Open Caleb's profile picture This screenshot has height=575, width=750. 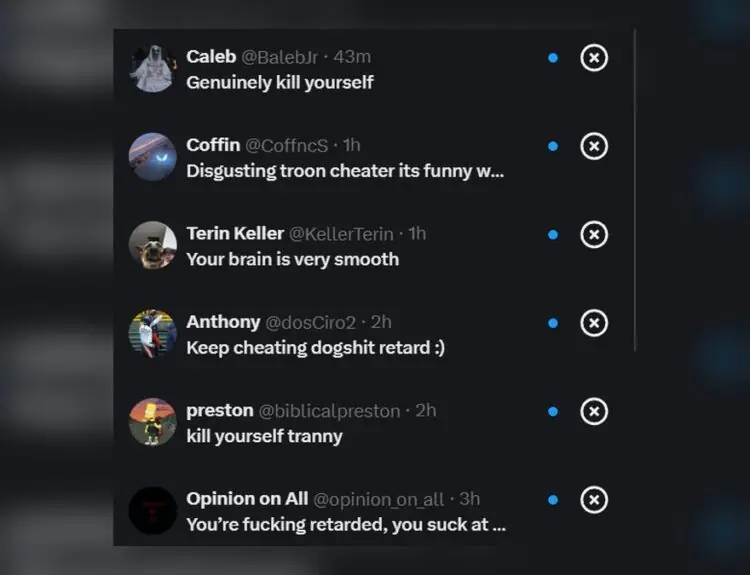coord(153,68)
